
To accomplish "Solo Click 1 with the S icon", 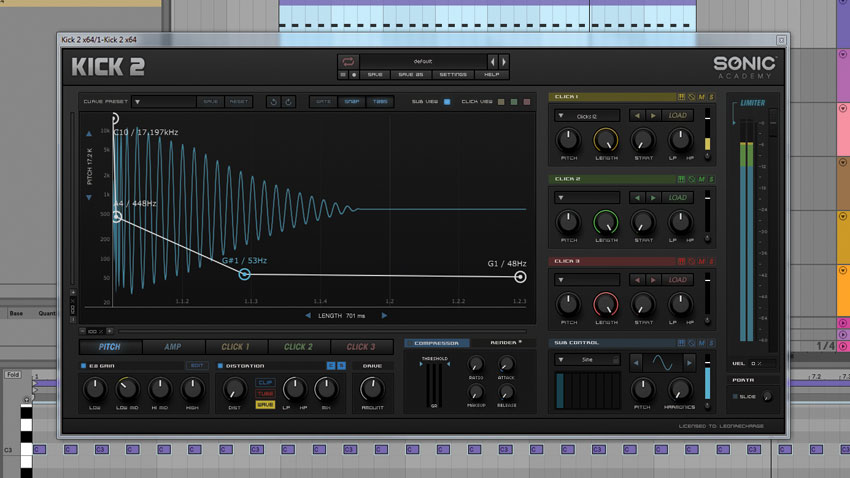I will pyautogui.click(x=711, y=97).
